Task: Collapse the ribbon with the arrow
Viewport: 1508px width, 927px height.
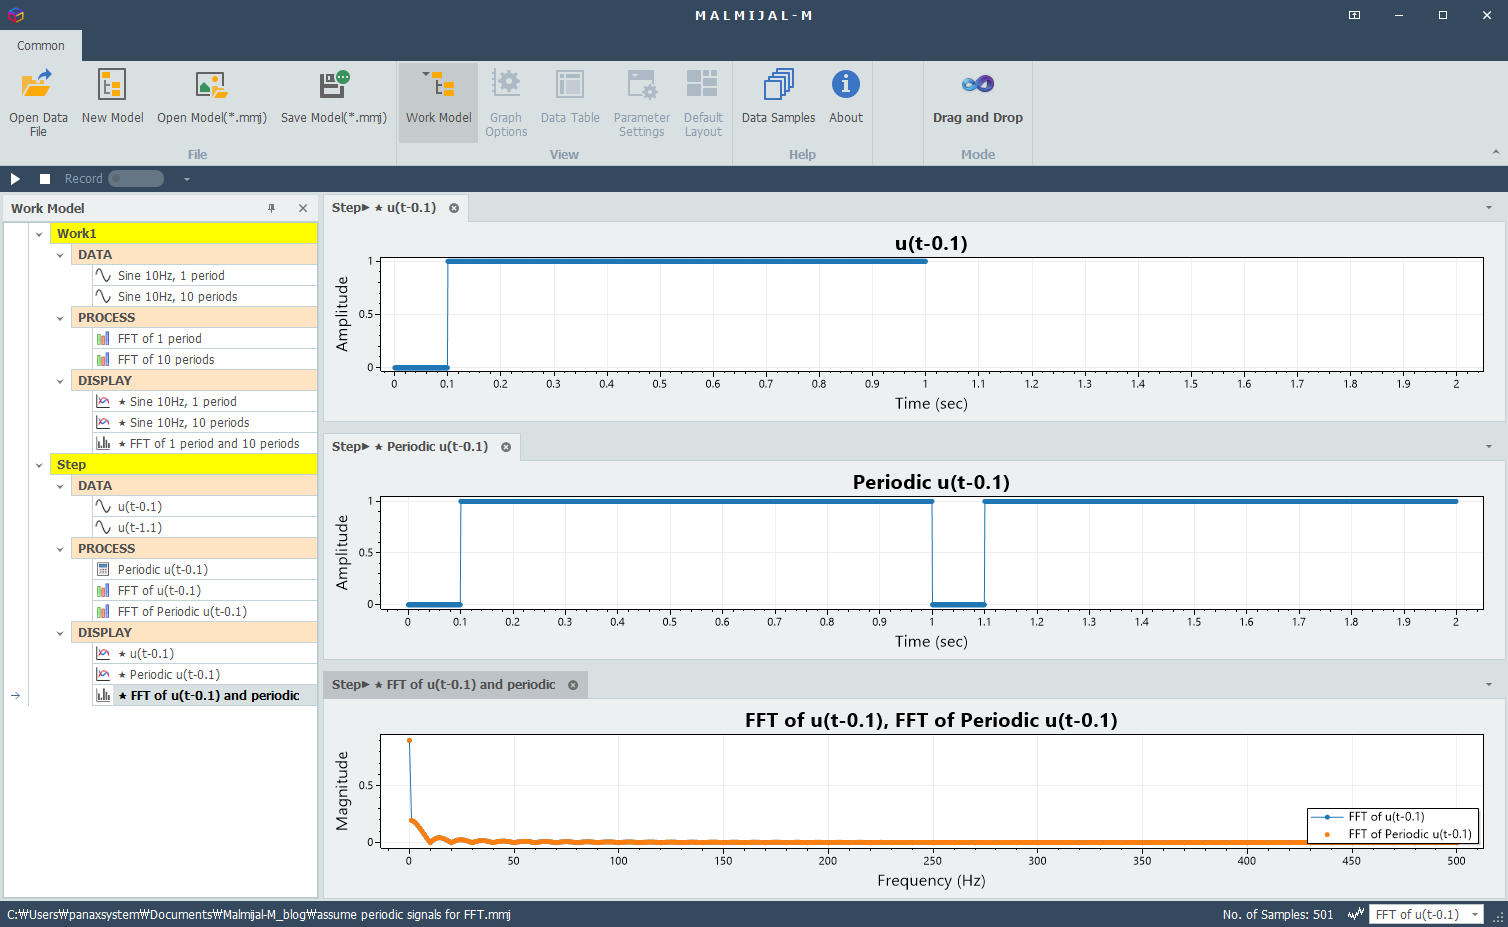Action: tap(1495, 153)
